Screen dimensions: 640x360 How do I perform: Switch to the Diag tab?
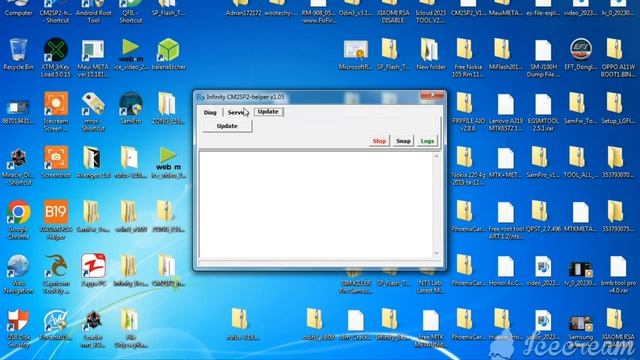[x=210, y=112]
